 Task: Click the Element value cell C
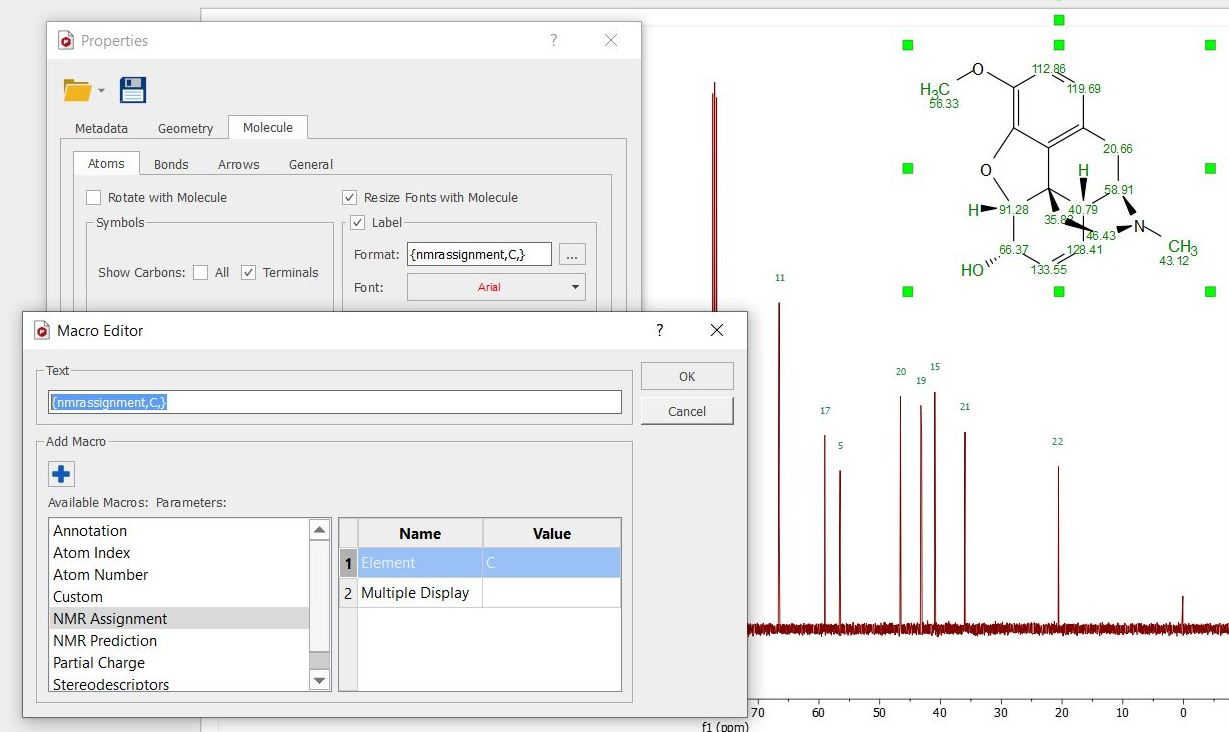pyautogui.click(x=551, y=563)
